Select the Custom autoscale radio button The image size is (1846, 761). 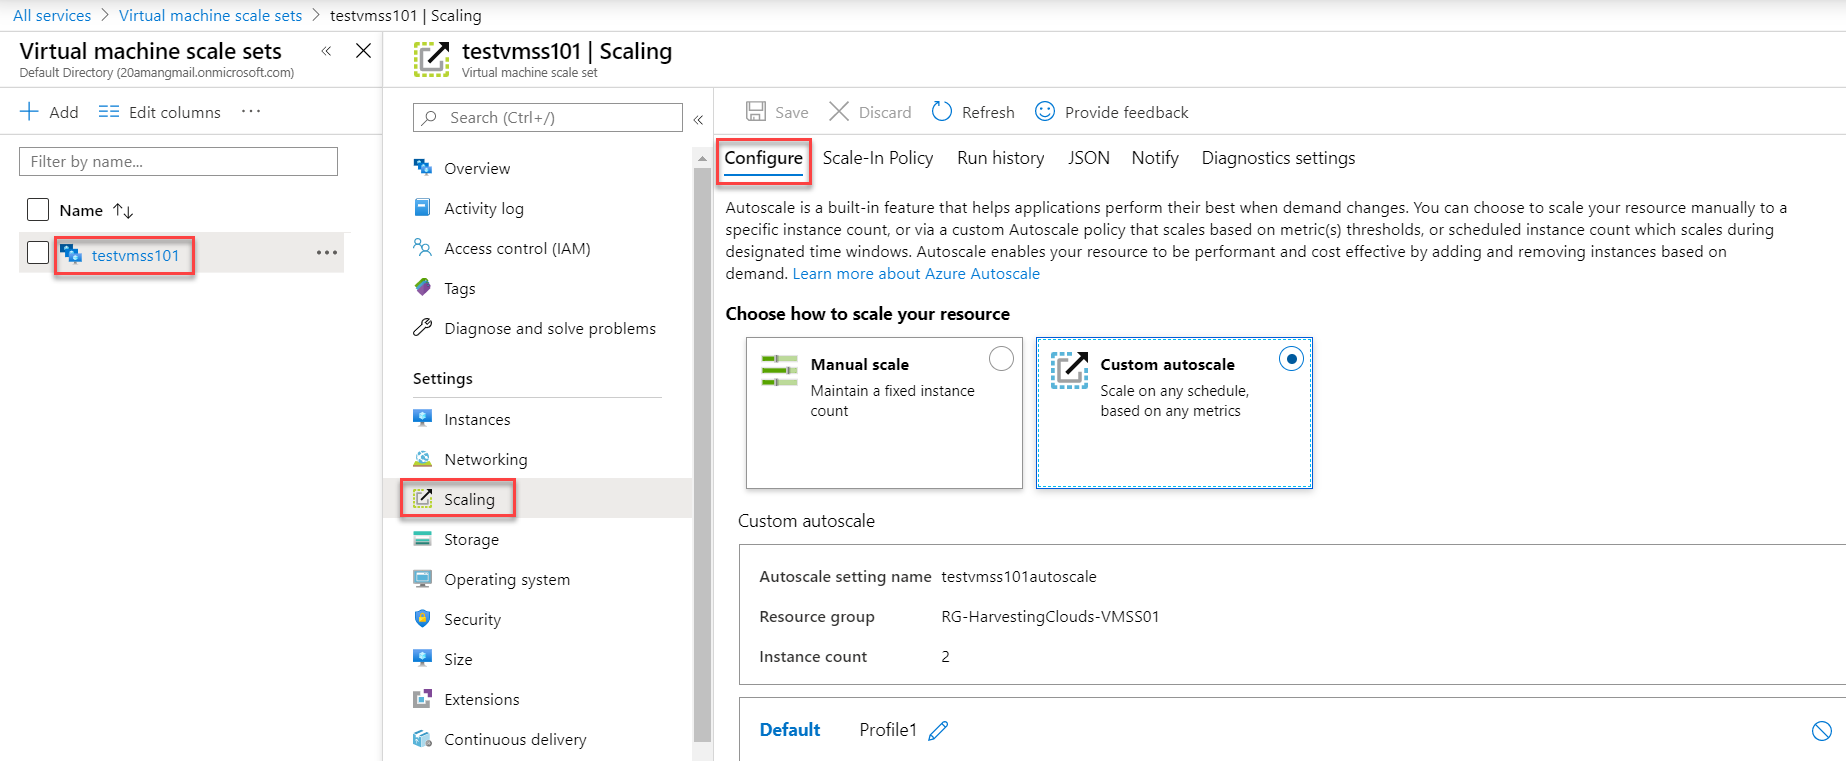coord(1291,359)
